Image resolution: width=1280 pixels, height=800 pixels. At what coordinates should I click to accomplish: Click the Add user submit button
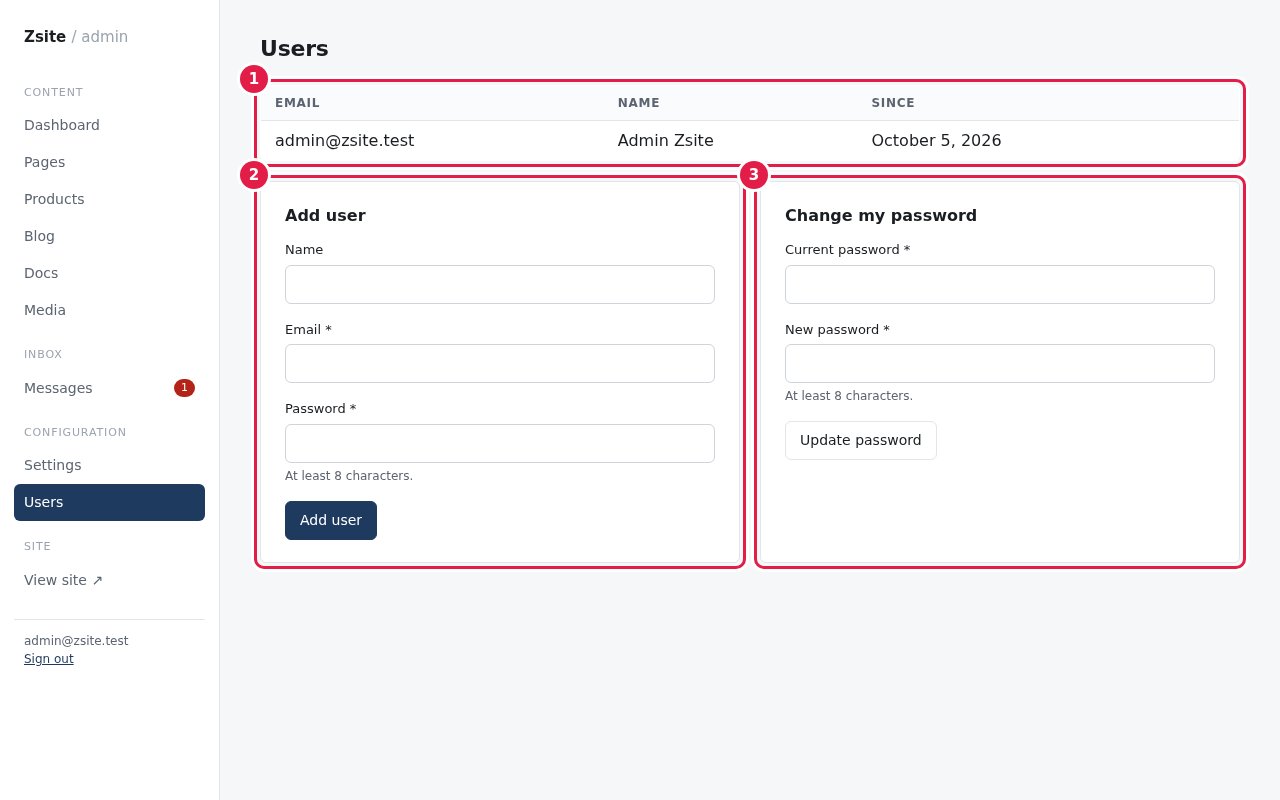click(x=331, y=520)
